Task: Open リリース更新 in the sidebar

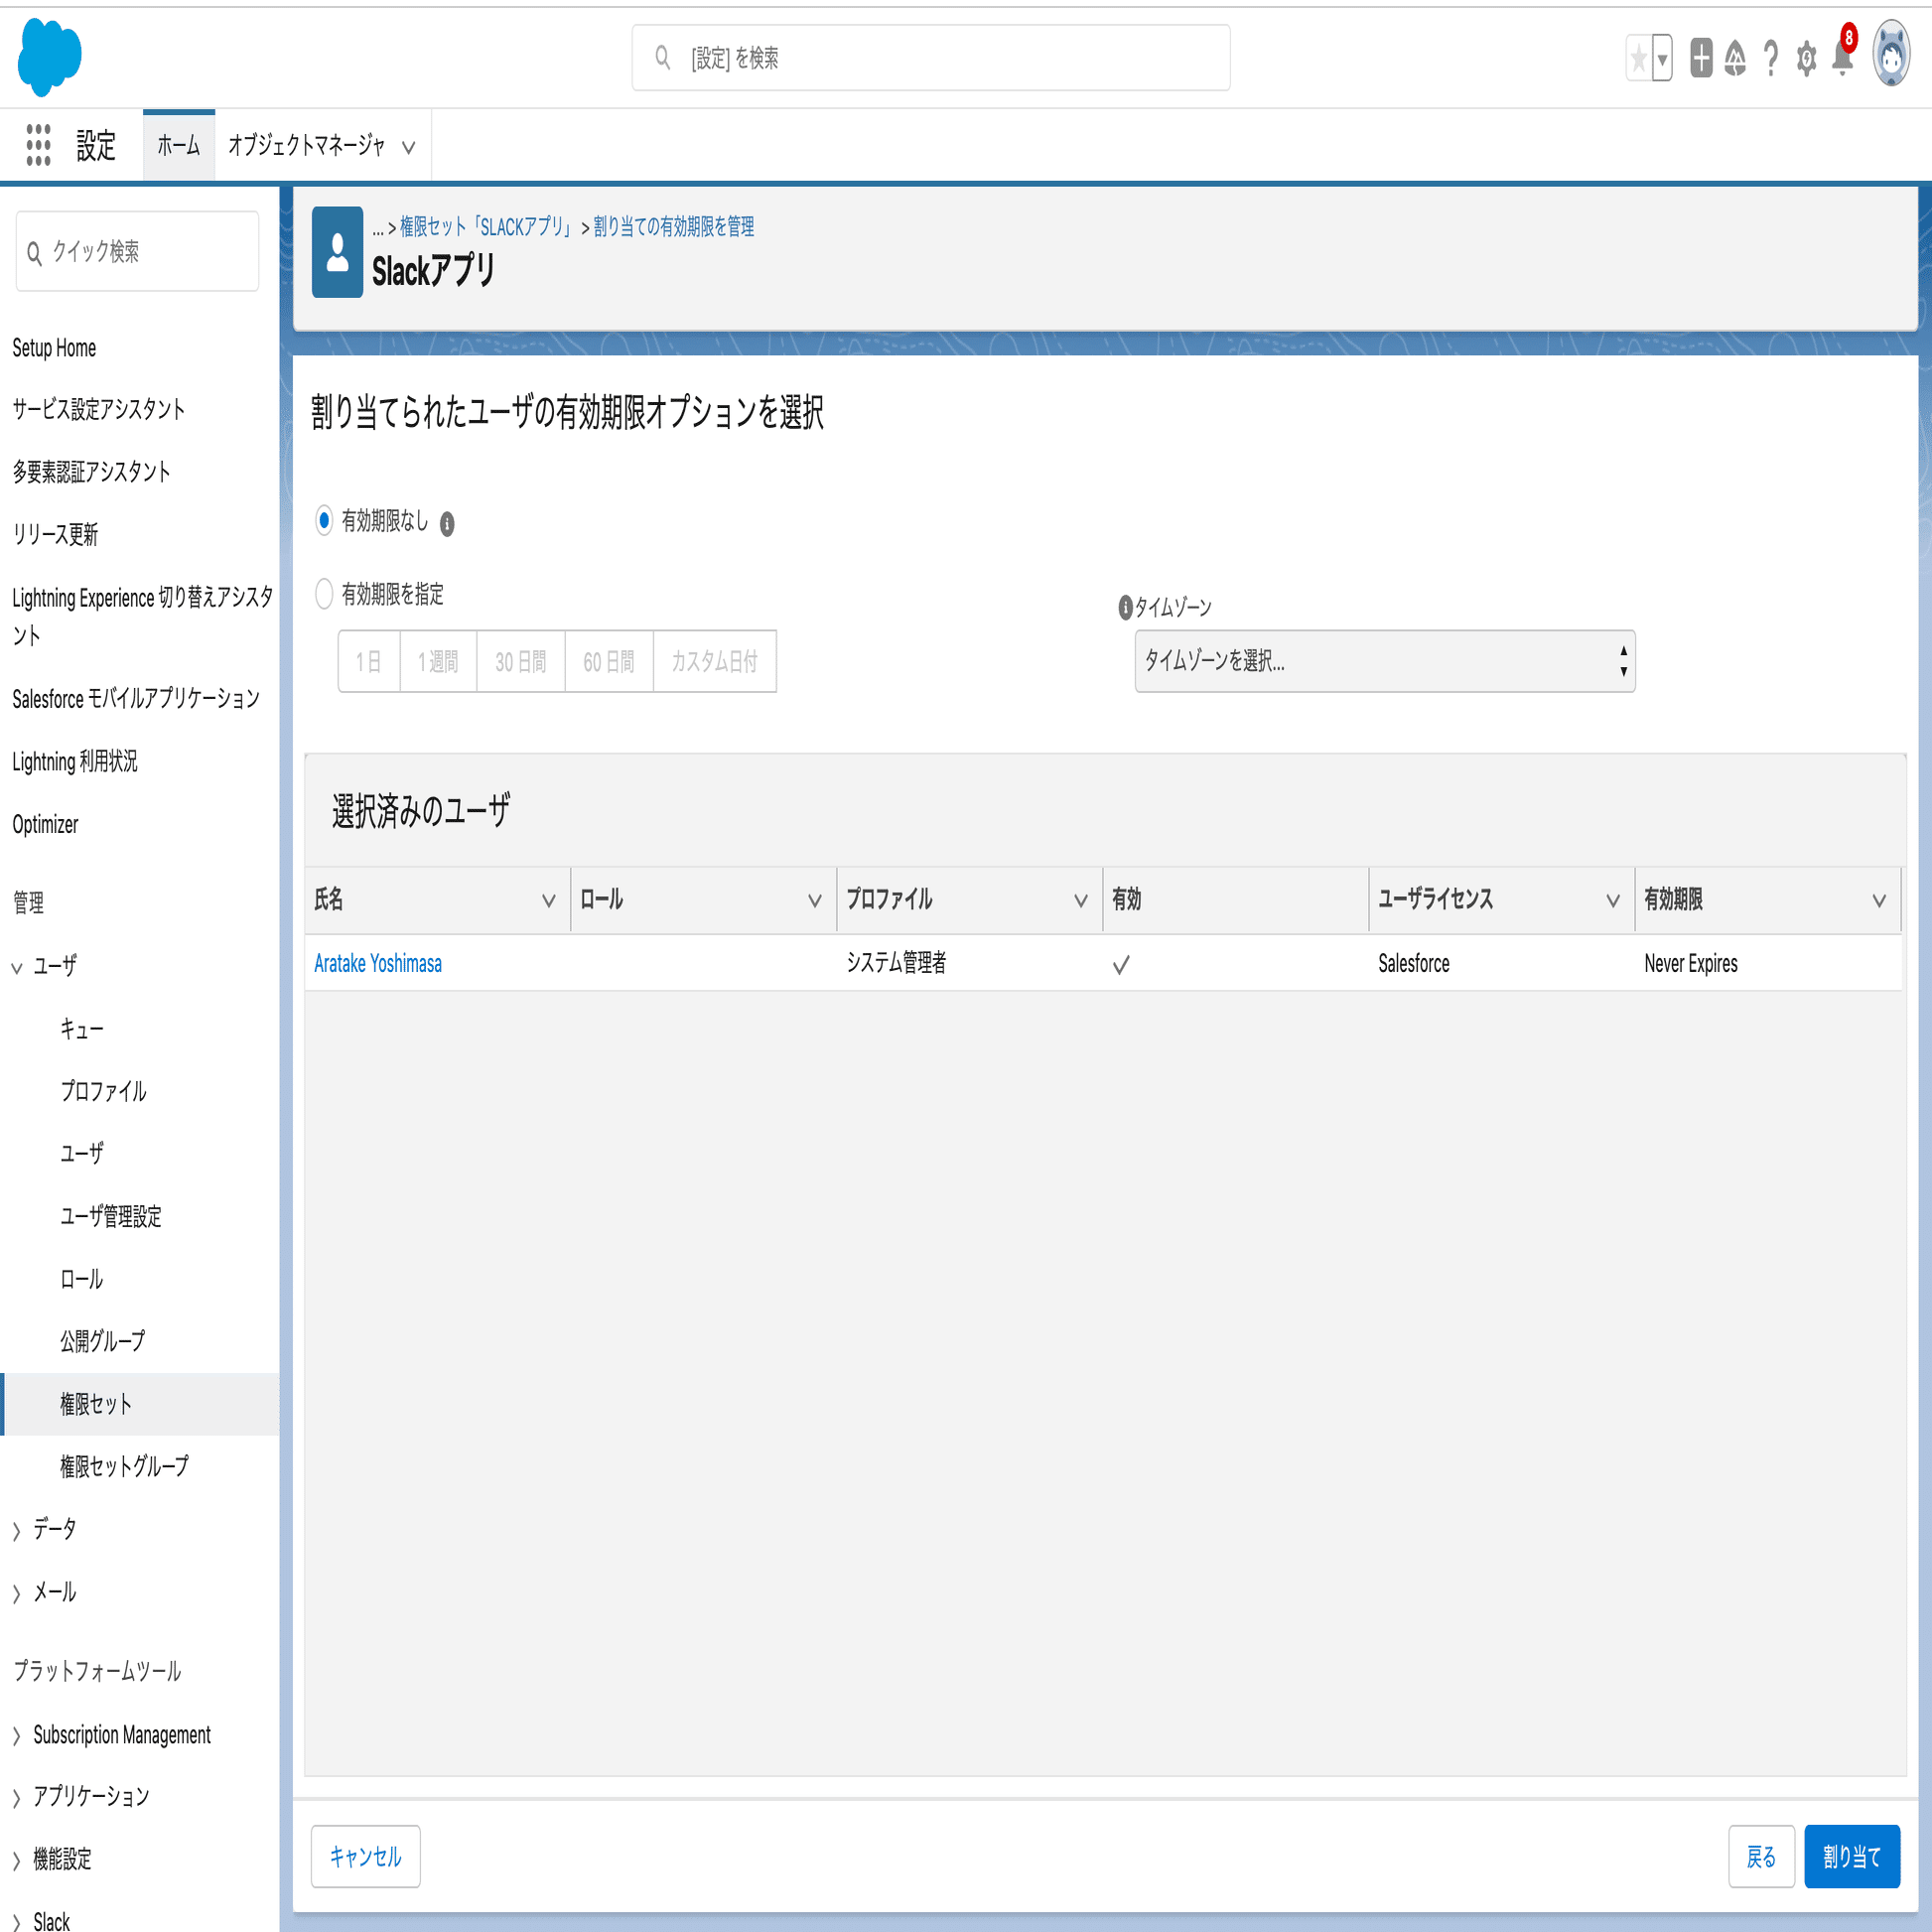Action: [x=55, y=534]
